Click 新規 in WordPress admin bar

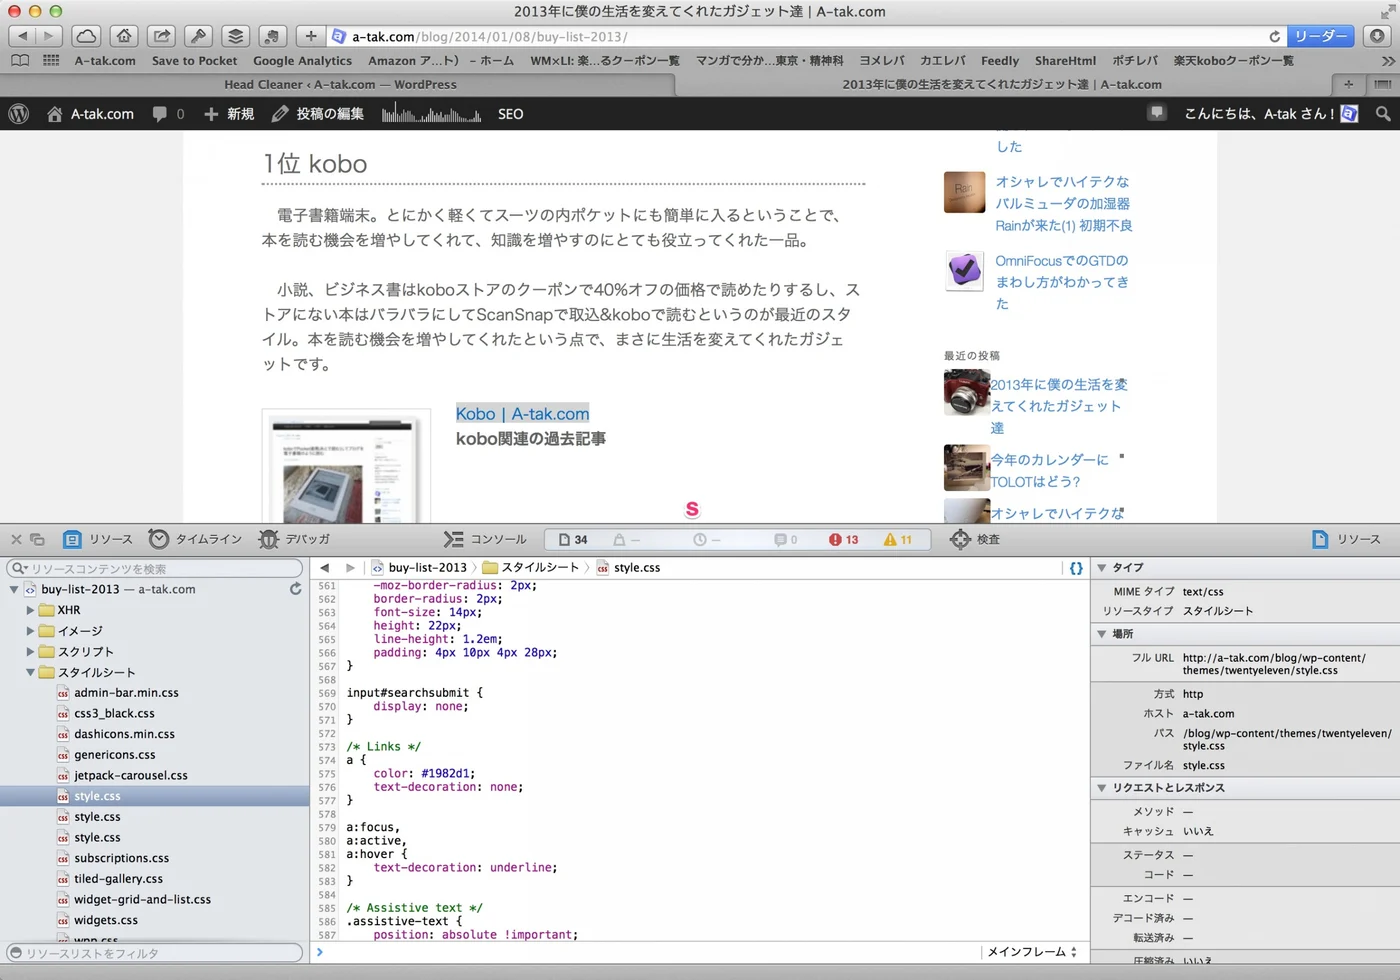(x=229, y=114)
